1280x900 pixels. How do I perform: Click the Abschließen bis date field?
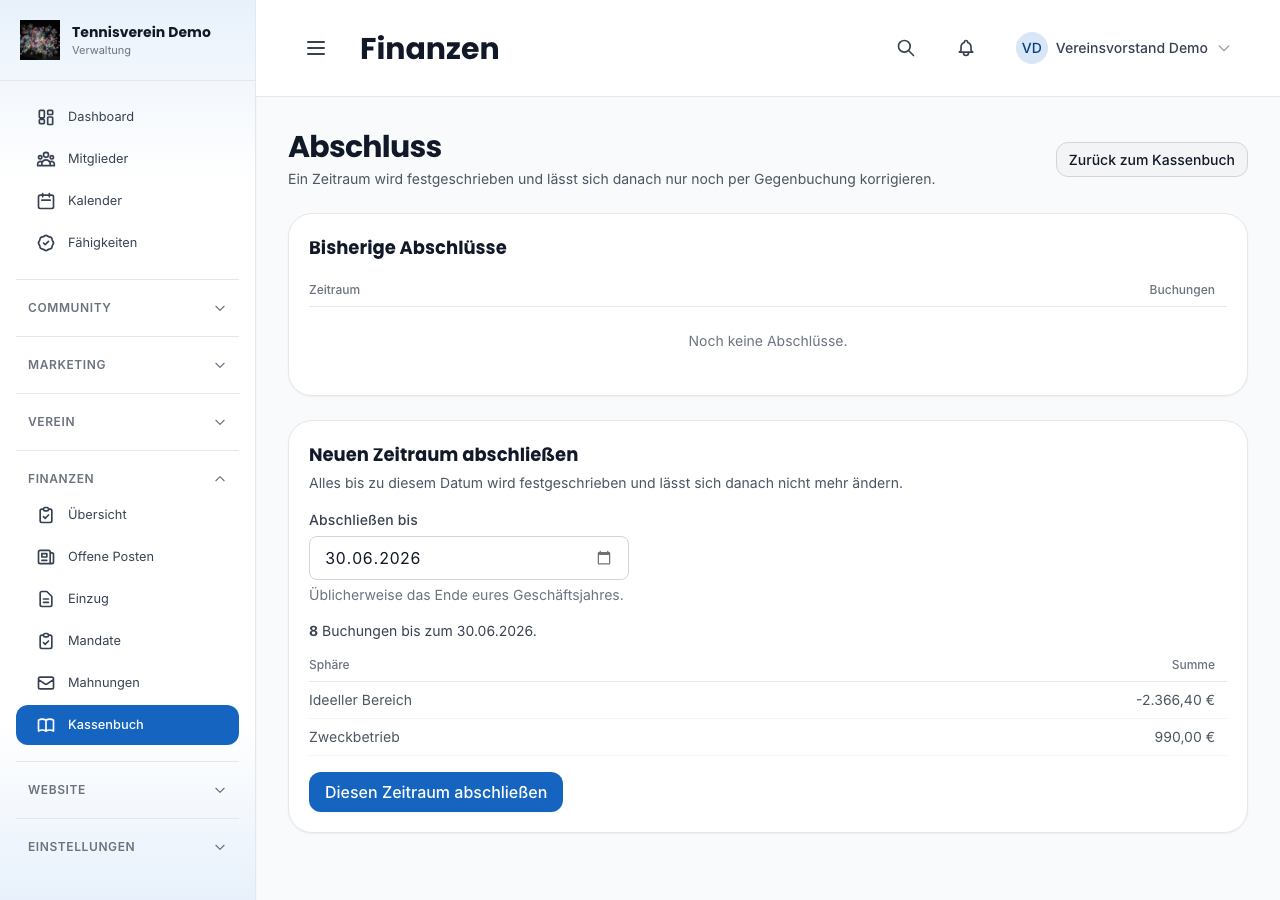pyautogui.click(x=469, y=558)
